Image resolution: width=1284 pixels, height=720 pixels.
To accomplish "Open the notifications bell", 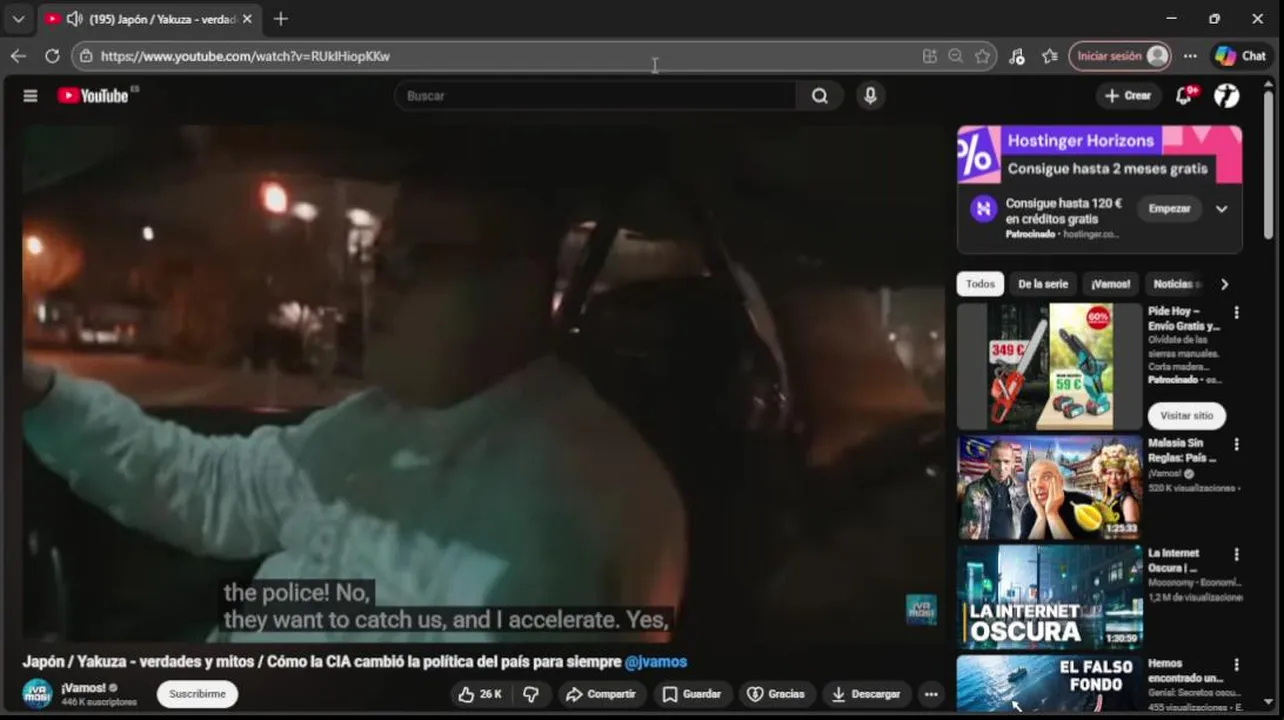I will [x=1185, y=96].
